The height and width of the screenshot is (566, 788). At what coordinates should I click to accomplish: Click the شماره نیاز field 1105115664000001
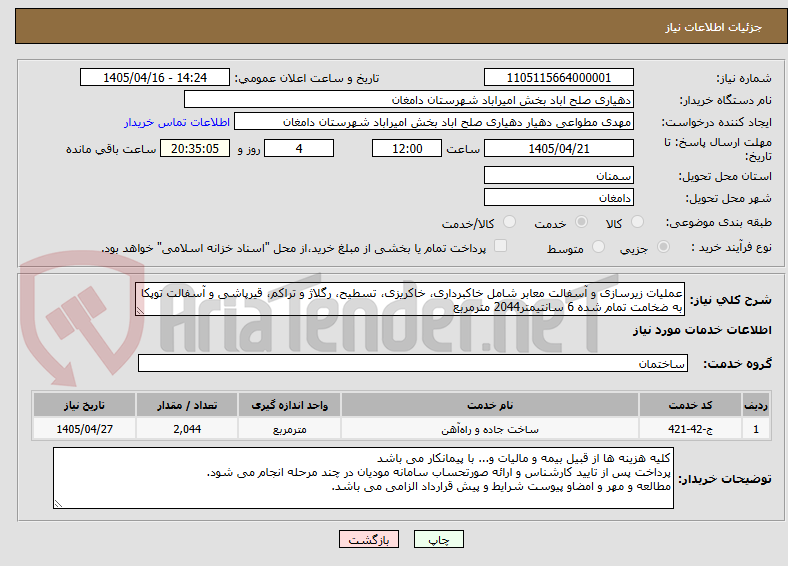pos(558,78)
